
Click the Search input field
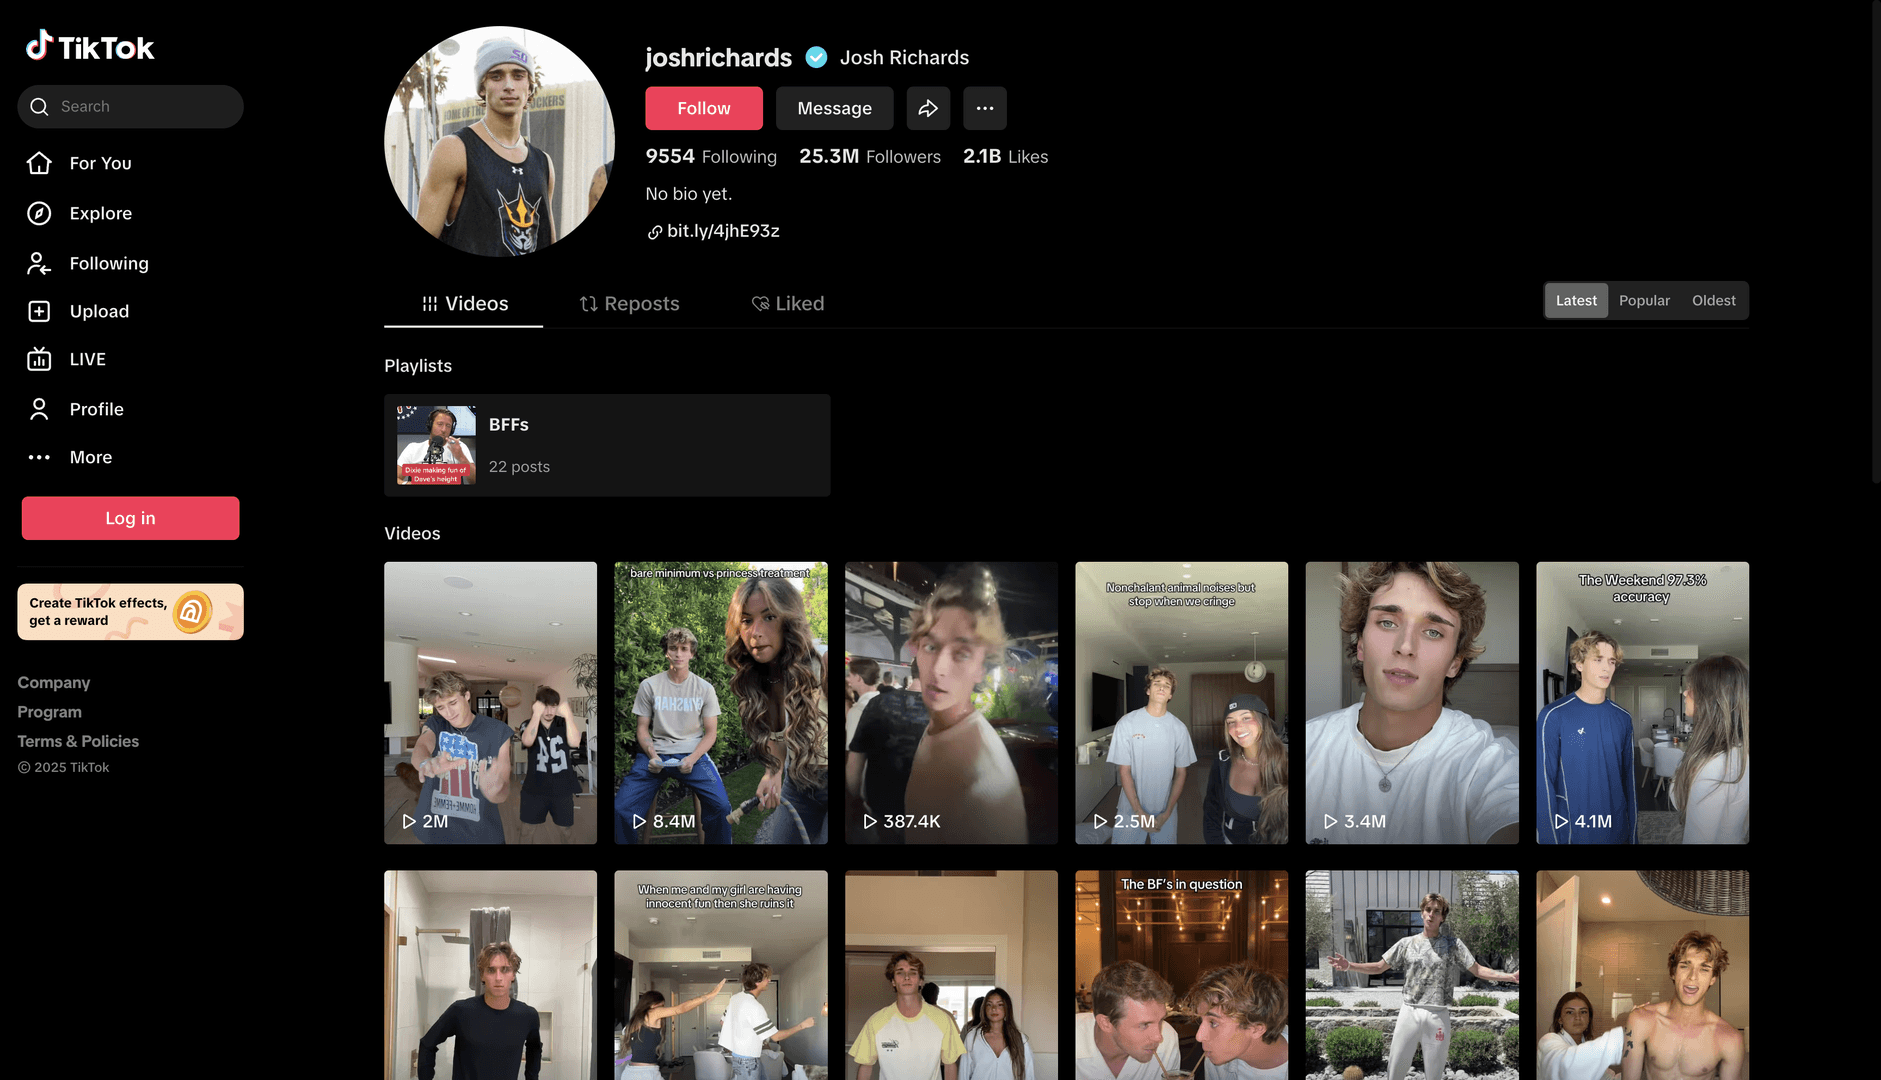[x=140, y=106]
